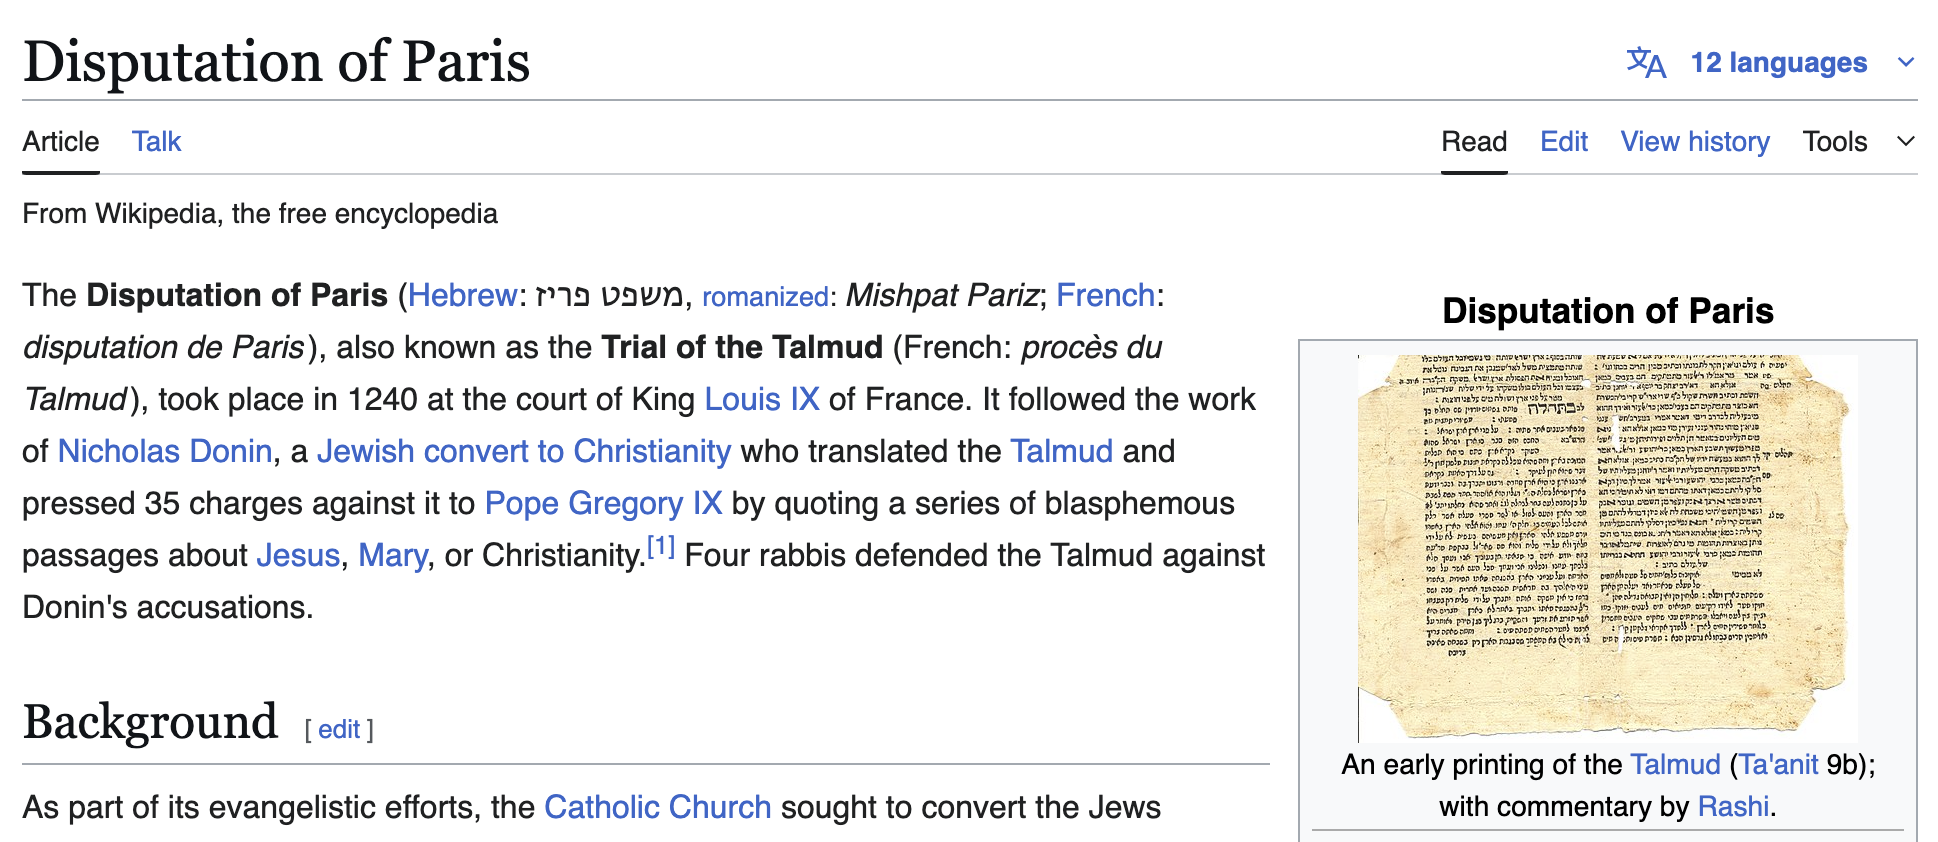This screenshot has width=1938, height=842.
Task: Open the Talmud manuscript page image
Action: tap(1608, 548)
